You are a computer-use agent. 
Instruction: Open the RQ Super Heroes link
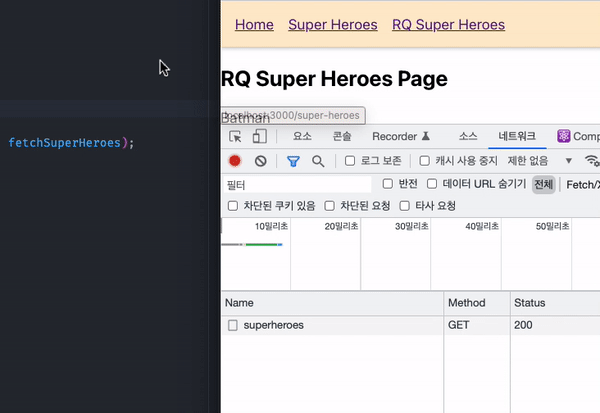[x=448, y=25]
